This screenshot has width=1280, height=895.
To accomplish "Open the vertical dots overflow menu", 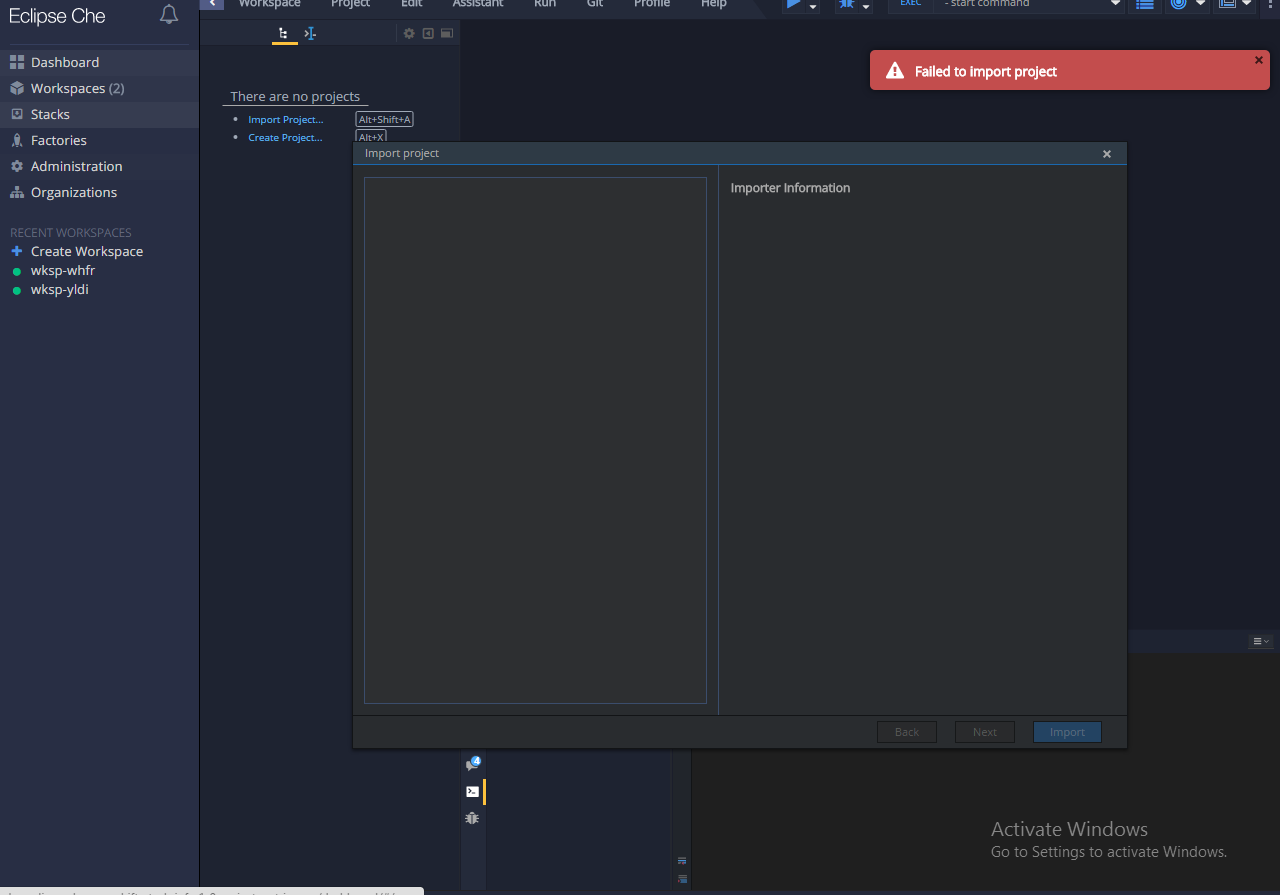I will (1271, 4).
